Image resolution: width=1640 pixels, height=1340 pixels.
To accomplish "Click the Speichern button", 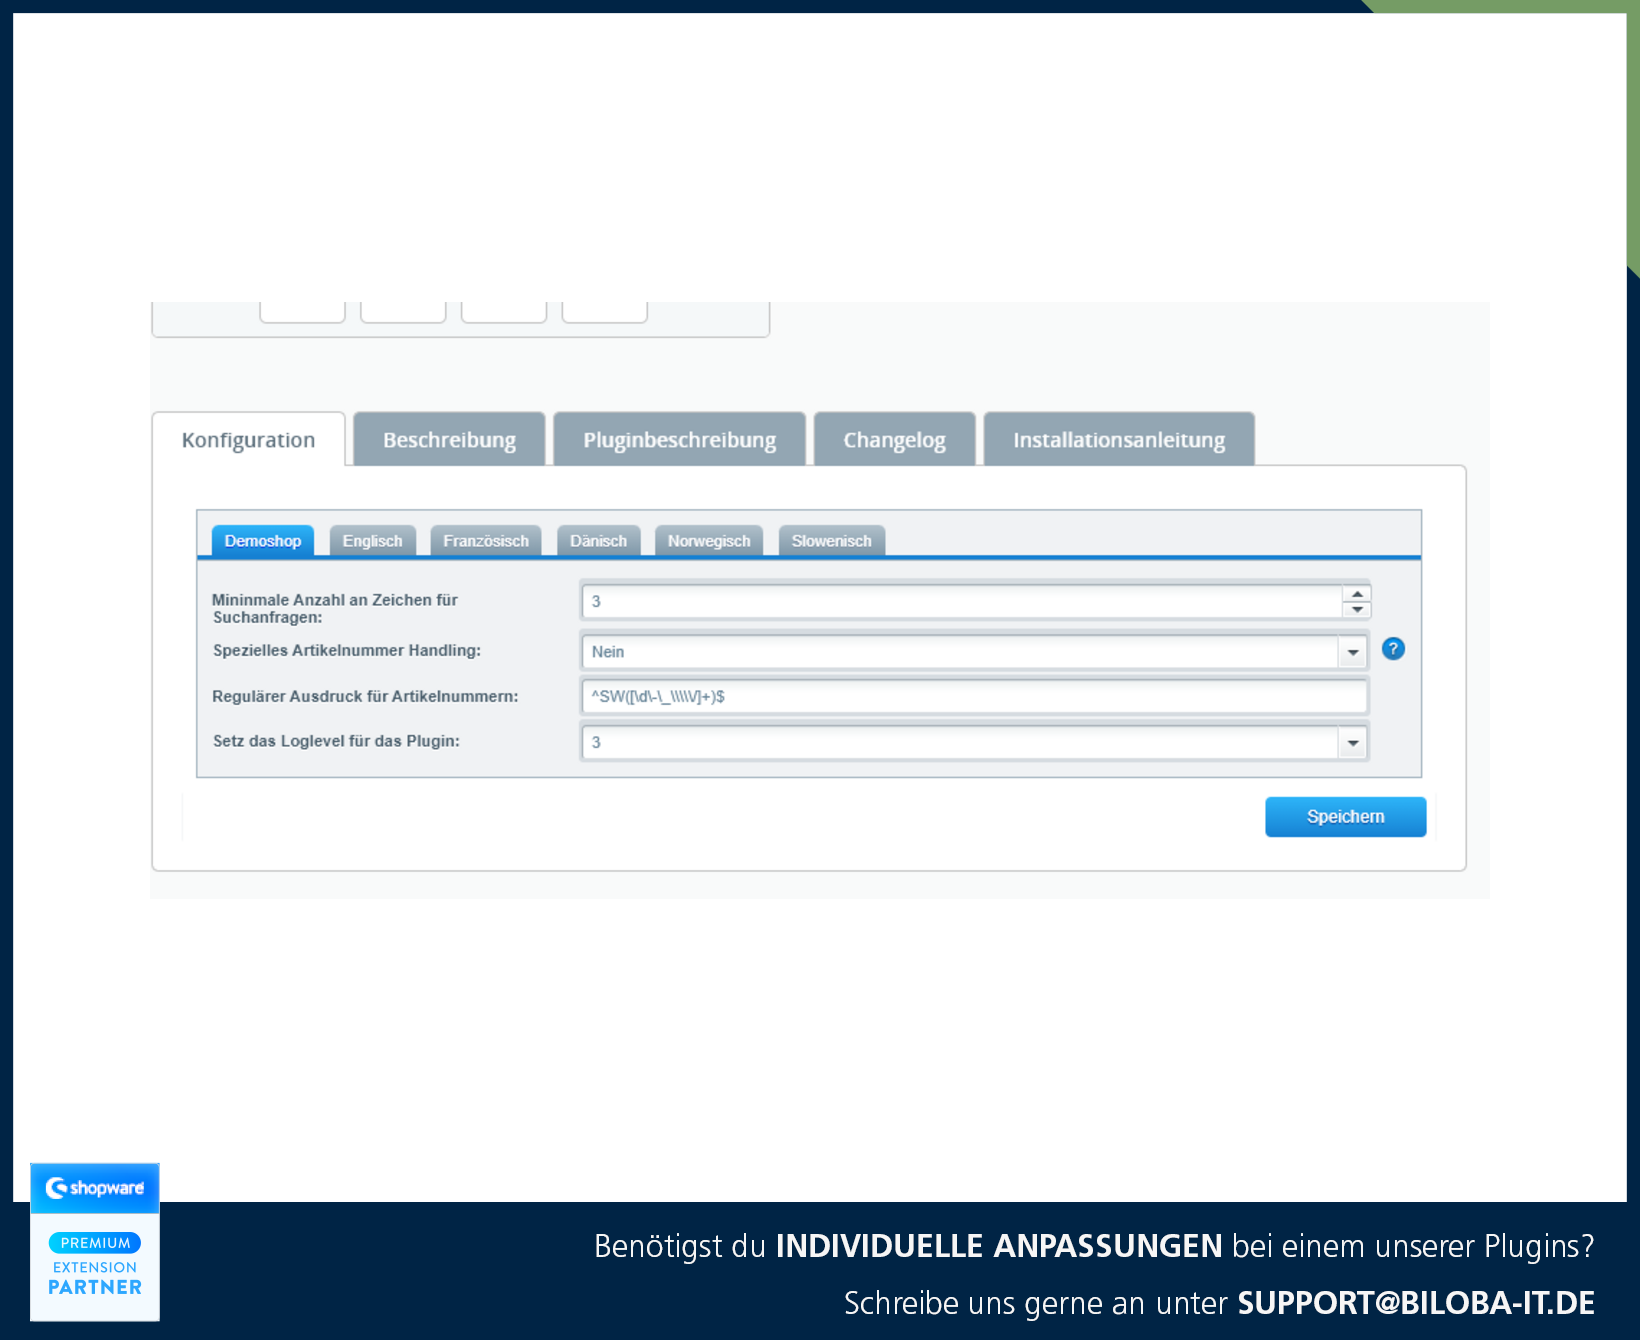I will pos(1346,817).
